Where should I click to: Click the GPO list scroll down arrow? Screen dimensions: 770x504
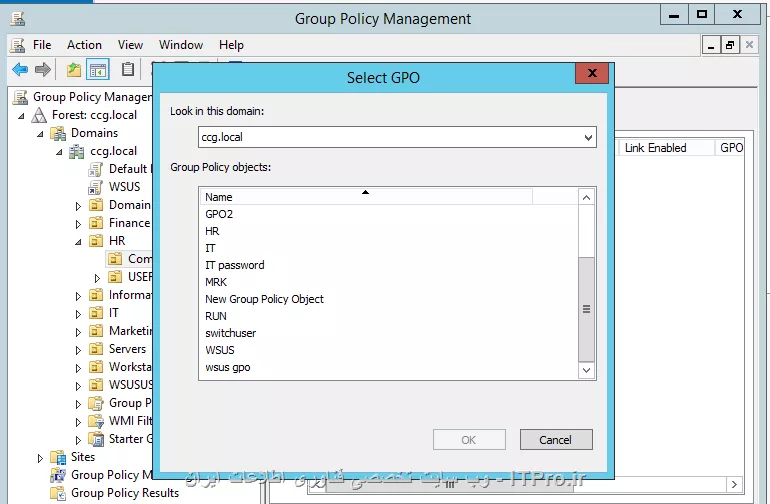point(586,370)
